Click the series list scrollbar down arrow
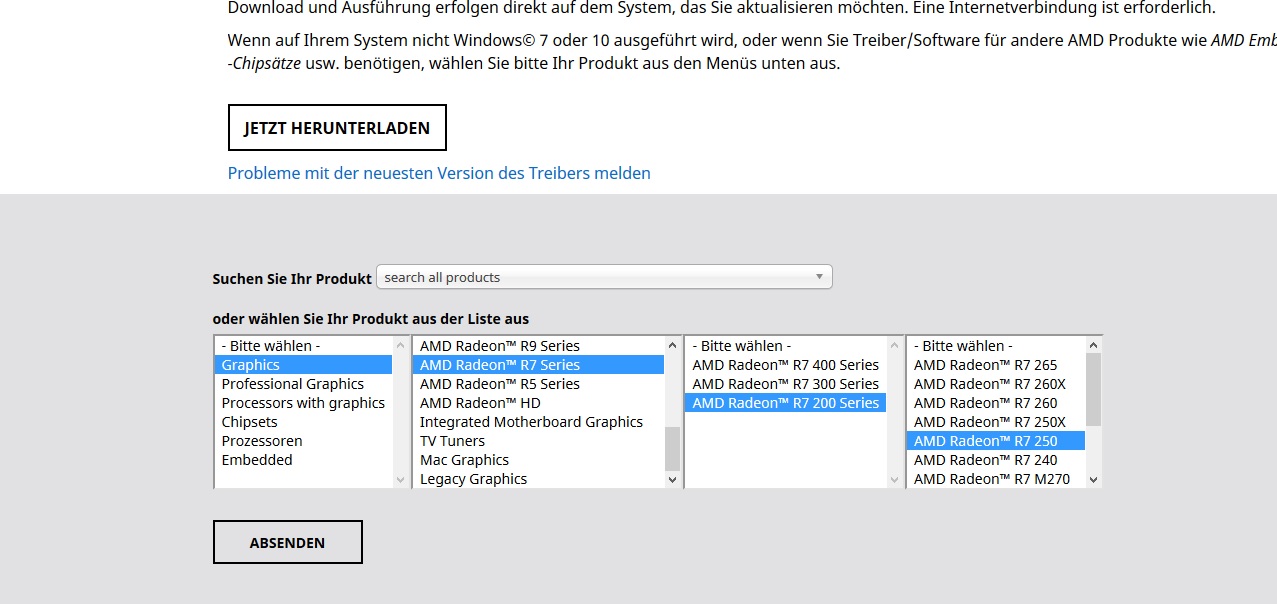 pos(672,480)
